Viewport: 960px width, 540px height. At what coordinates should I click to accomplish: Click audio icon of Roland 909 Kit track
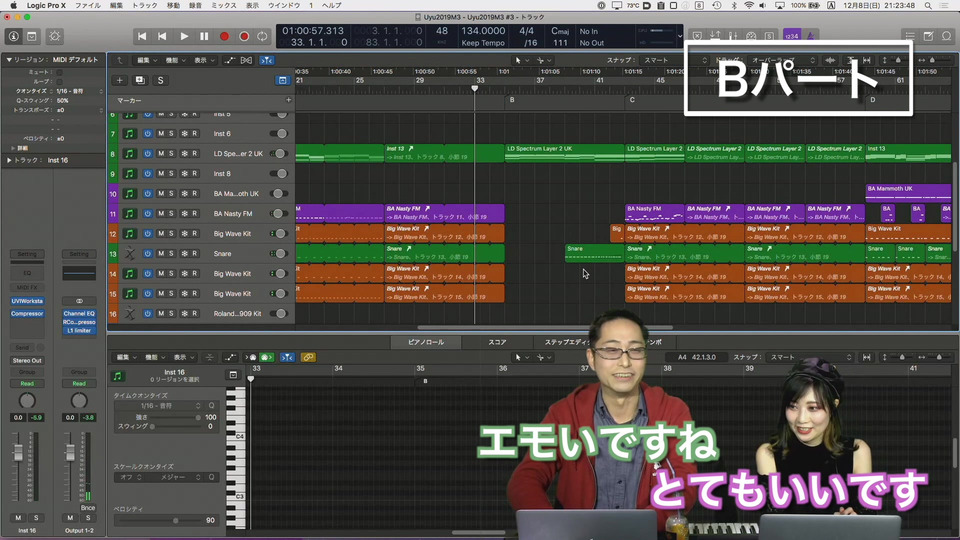pyautogui.click(x=130, y=313)
